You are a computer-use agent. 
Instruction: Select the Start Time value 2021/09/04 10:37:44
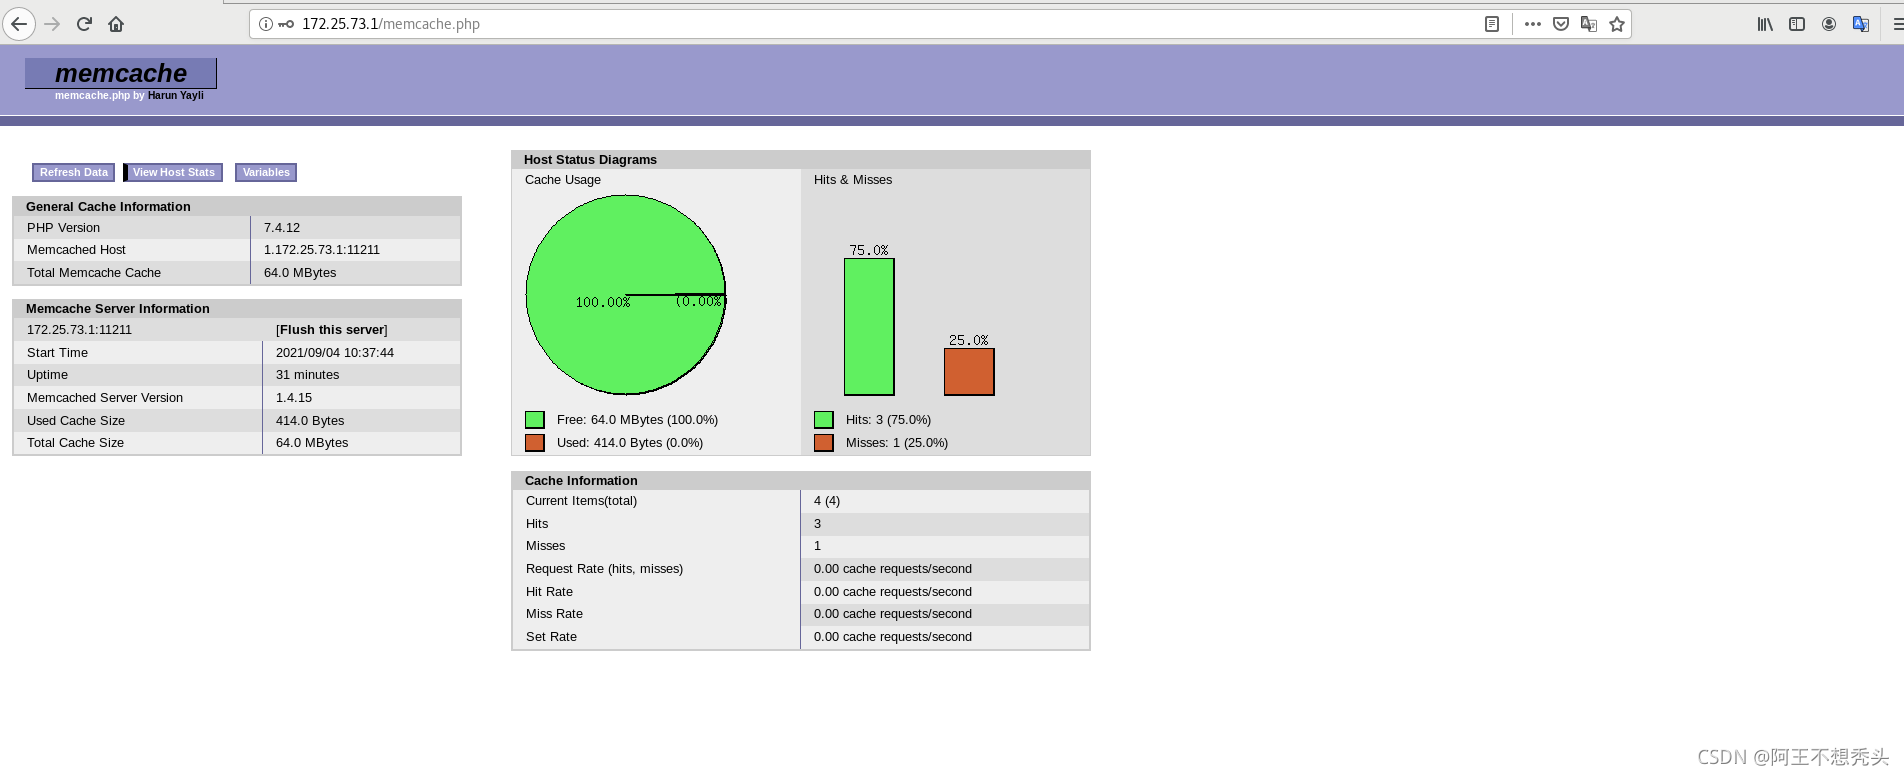pyautogui.click(x=335, y=353)
